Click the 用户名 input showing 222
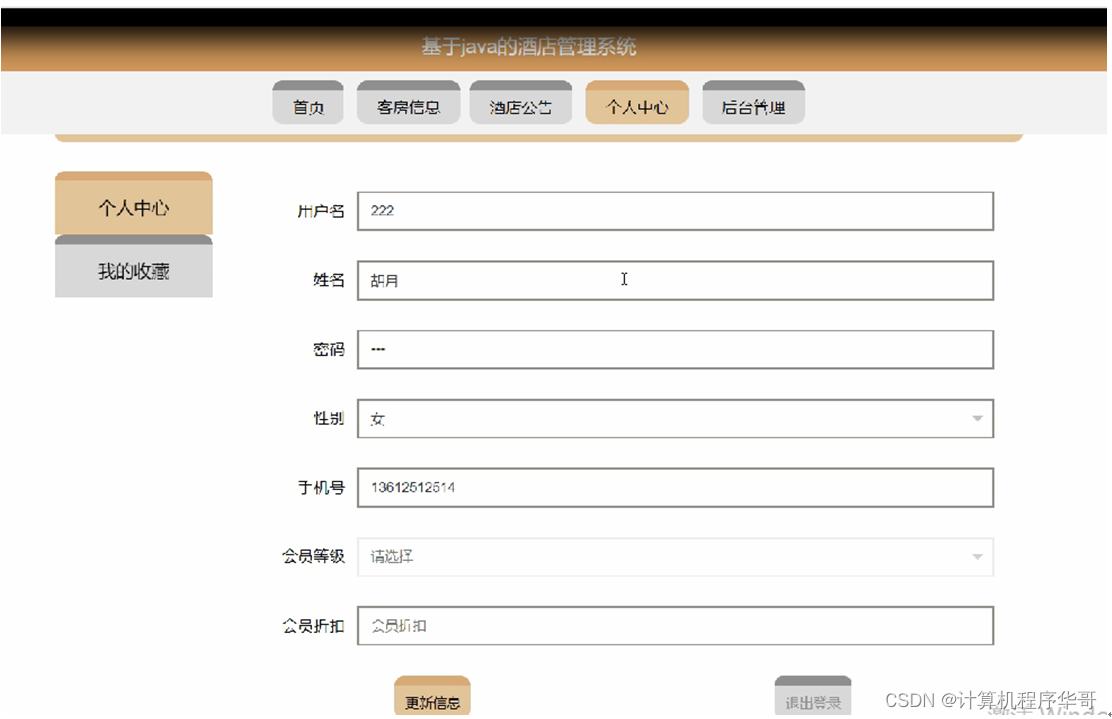Image resolution: width=1112 pixels, height=719 pixels. 675,211
